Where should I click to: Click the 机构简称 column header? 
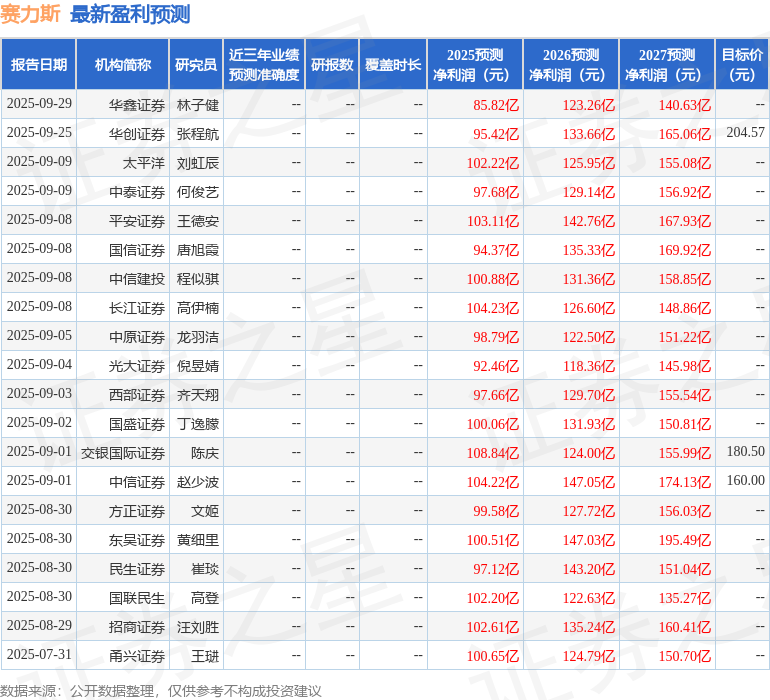click(123, 65)
